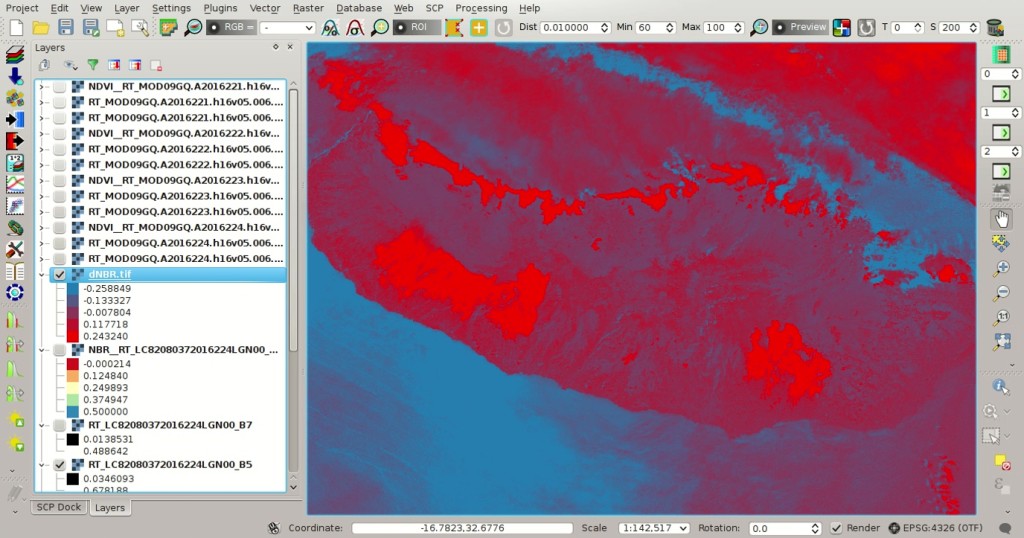This screenshot has height=538, width=1024.
Task: Select the Zoom In tool
Action: 1000,268
